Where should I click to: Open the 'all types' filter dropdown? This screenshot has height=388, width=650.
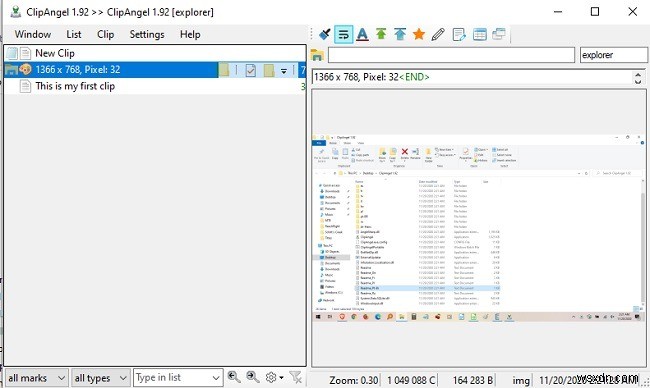click(101, 378)
